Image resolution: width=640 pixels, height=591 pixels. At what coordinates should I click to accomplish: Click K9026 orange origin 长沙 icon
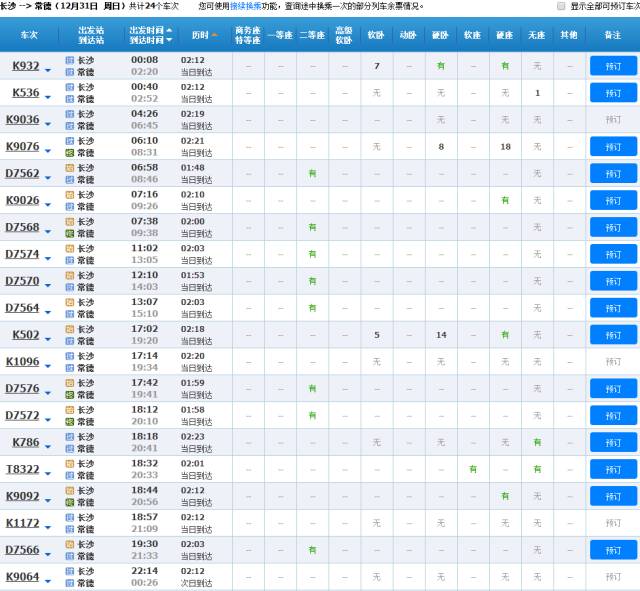(x=70, y=195)
